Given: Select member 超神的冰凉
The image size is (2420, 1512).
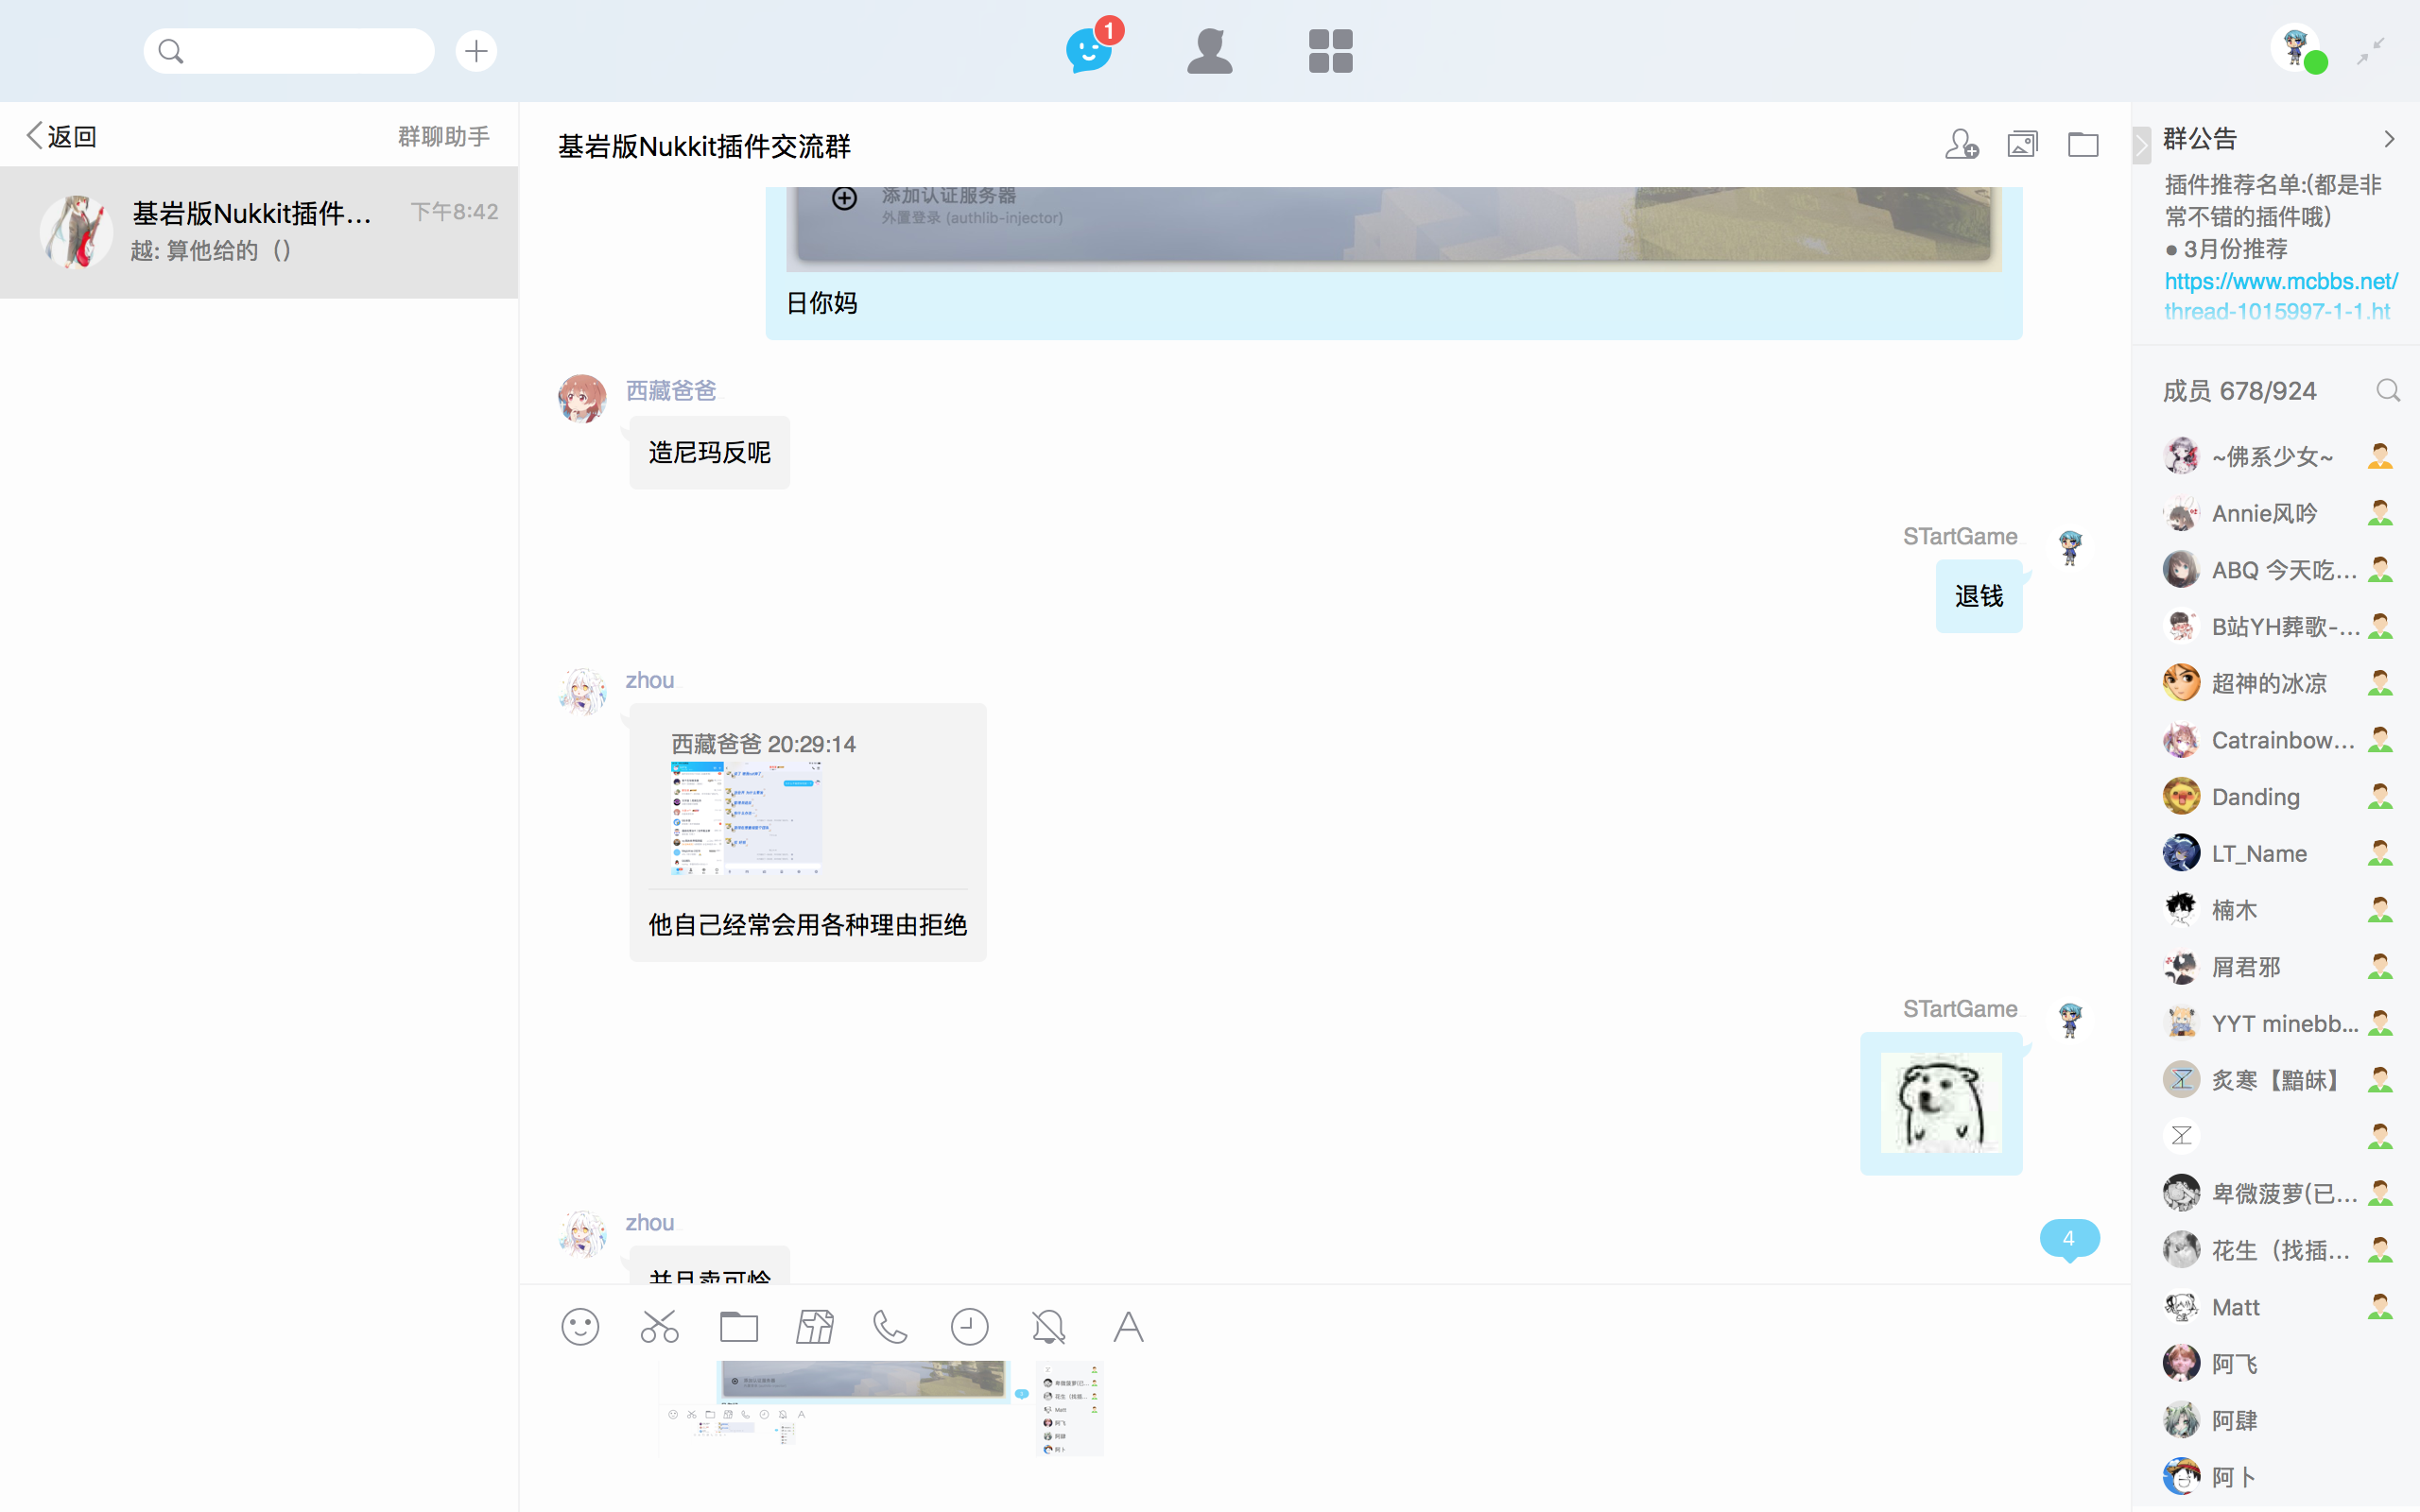Looking at the screenshot, I should [2276, 684].
